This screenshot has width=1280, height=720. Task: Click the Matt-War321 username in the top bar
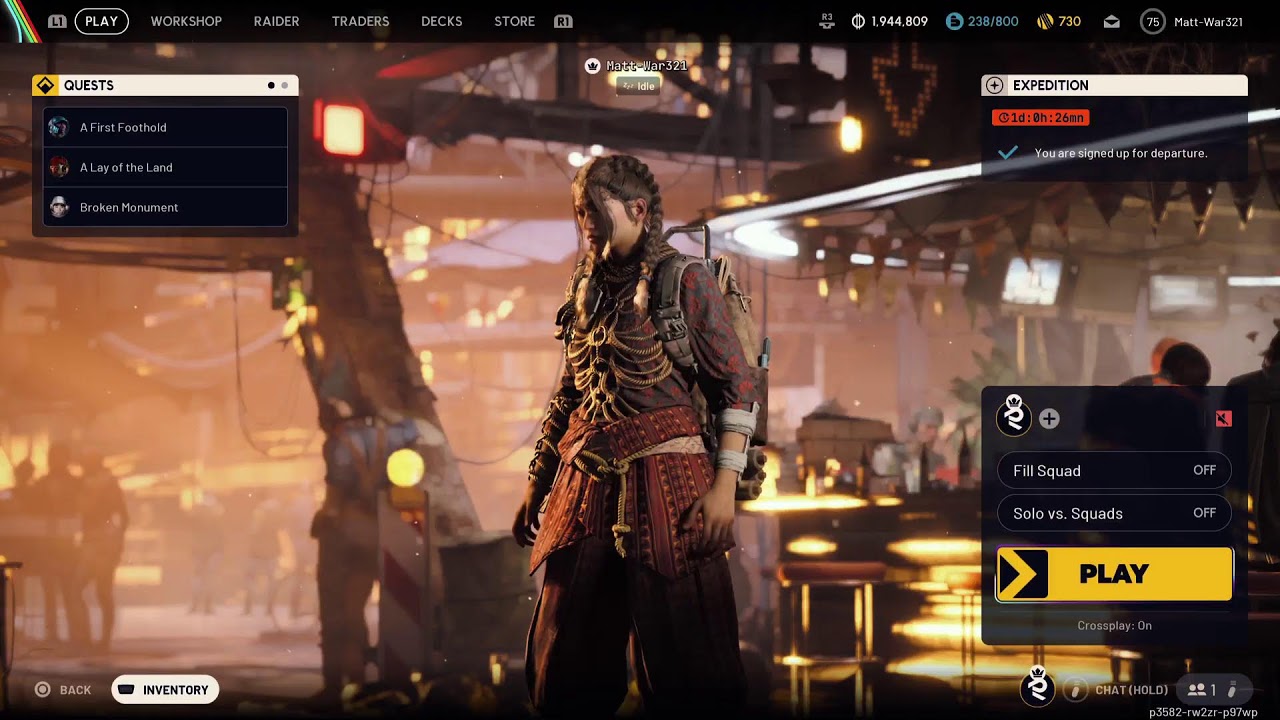[1208, 22]
